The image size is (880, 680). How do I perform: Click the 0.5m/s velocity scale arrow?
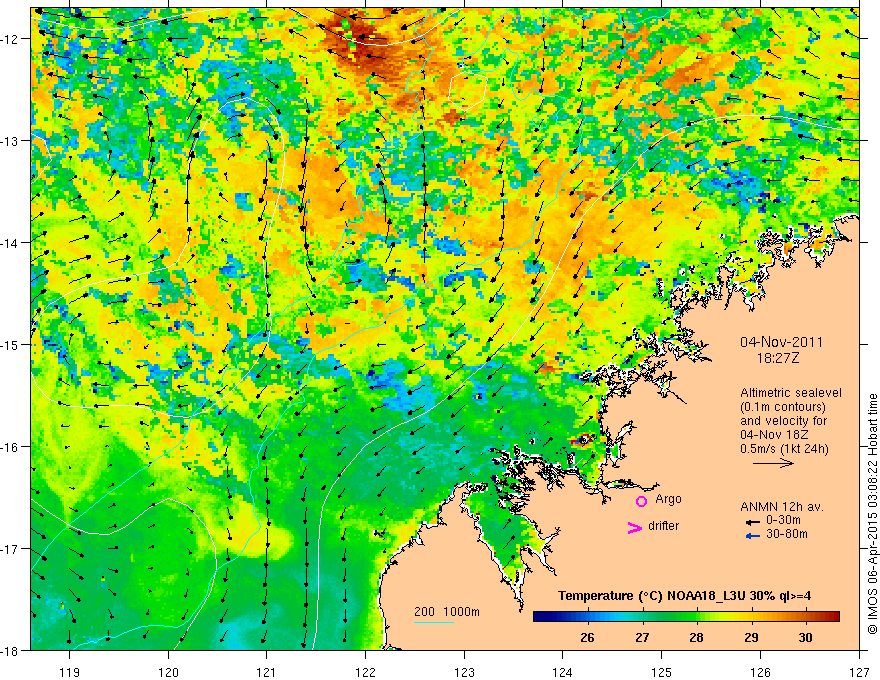(773, 463)
